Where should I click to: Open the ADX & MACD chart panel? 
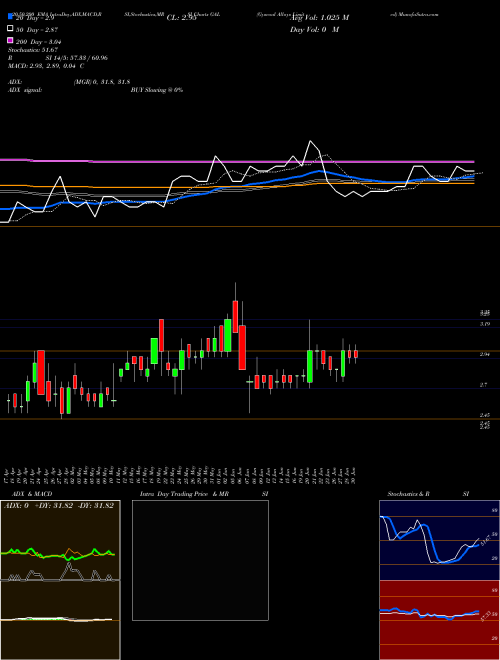pos(60,580)
